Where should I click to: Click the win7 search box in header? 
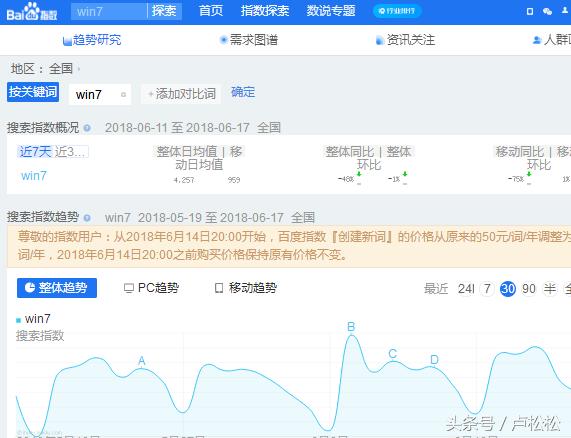pos(109,11)
